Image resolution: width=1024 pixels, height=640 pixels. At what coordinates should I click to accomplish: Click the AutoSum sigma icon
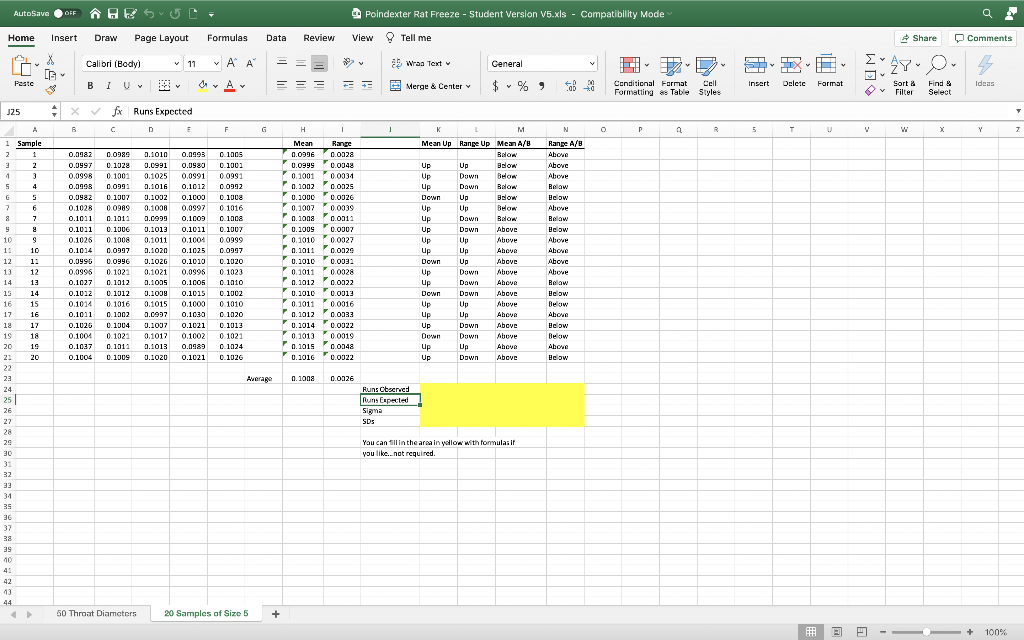pos(871,59)
